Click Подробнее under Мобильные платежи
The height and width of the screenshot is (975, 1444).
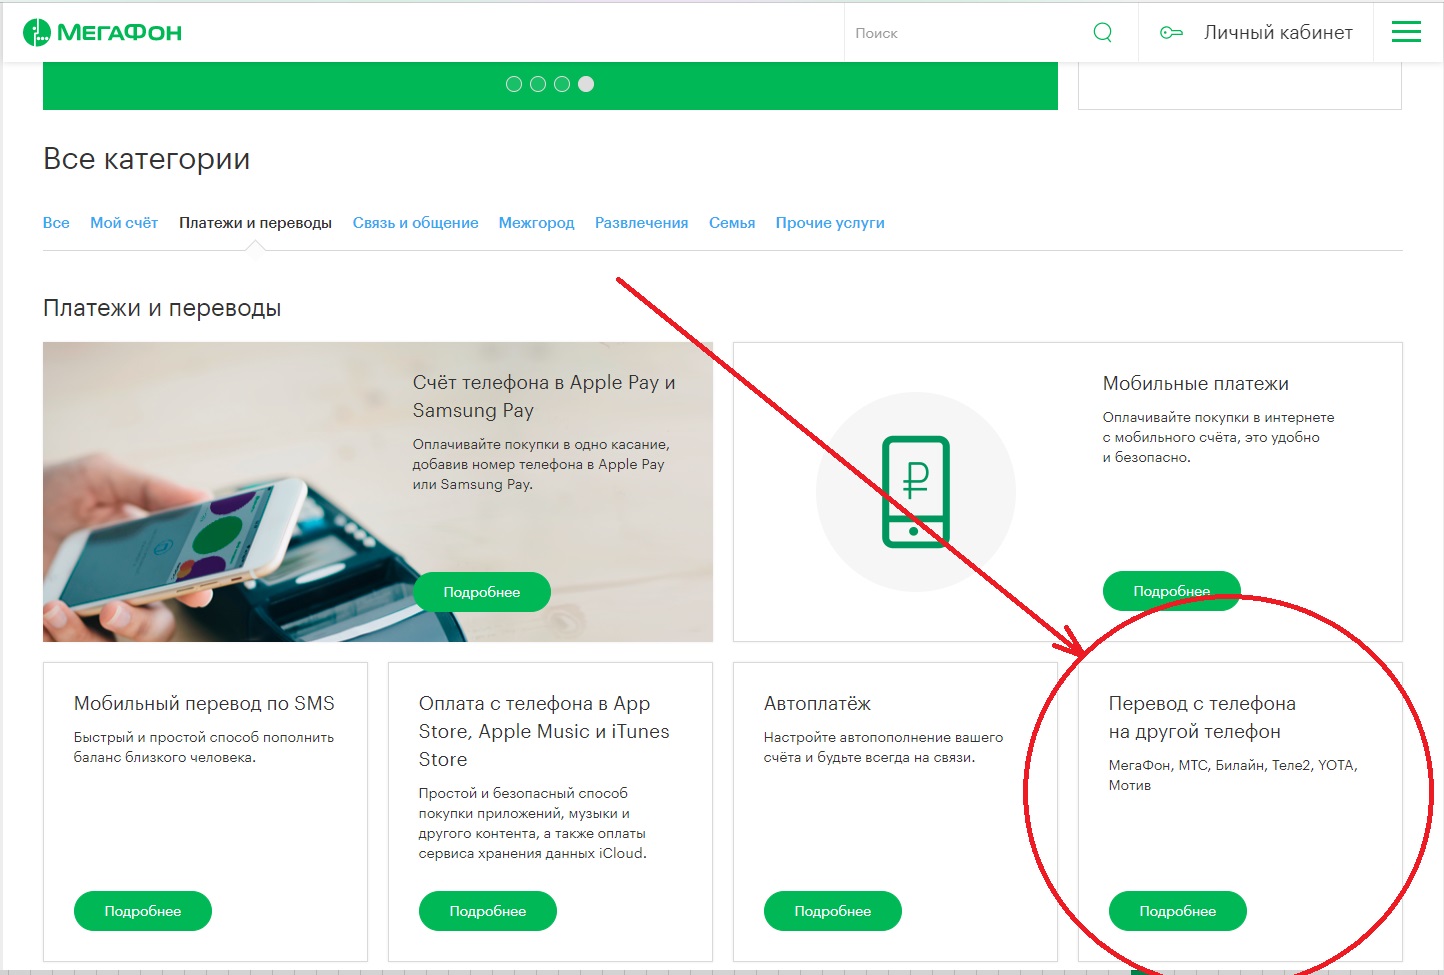[1172, 591]
